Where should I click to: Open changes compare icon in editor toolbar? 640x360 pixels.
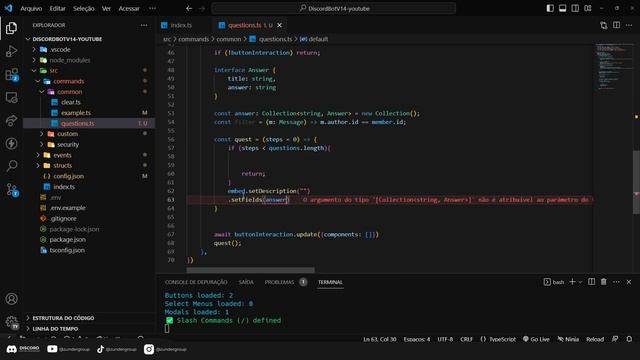604,25
